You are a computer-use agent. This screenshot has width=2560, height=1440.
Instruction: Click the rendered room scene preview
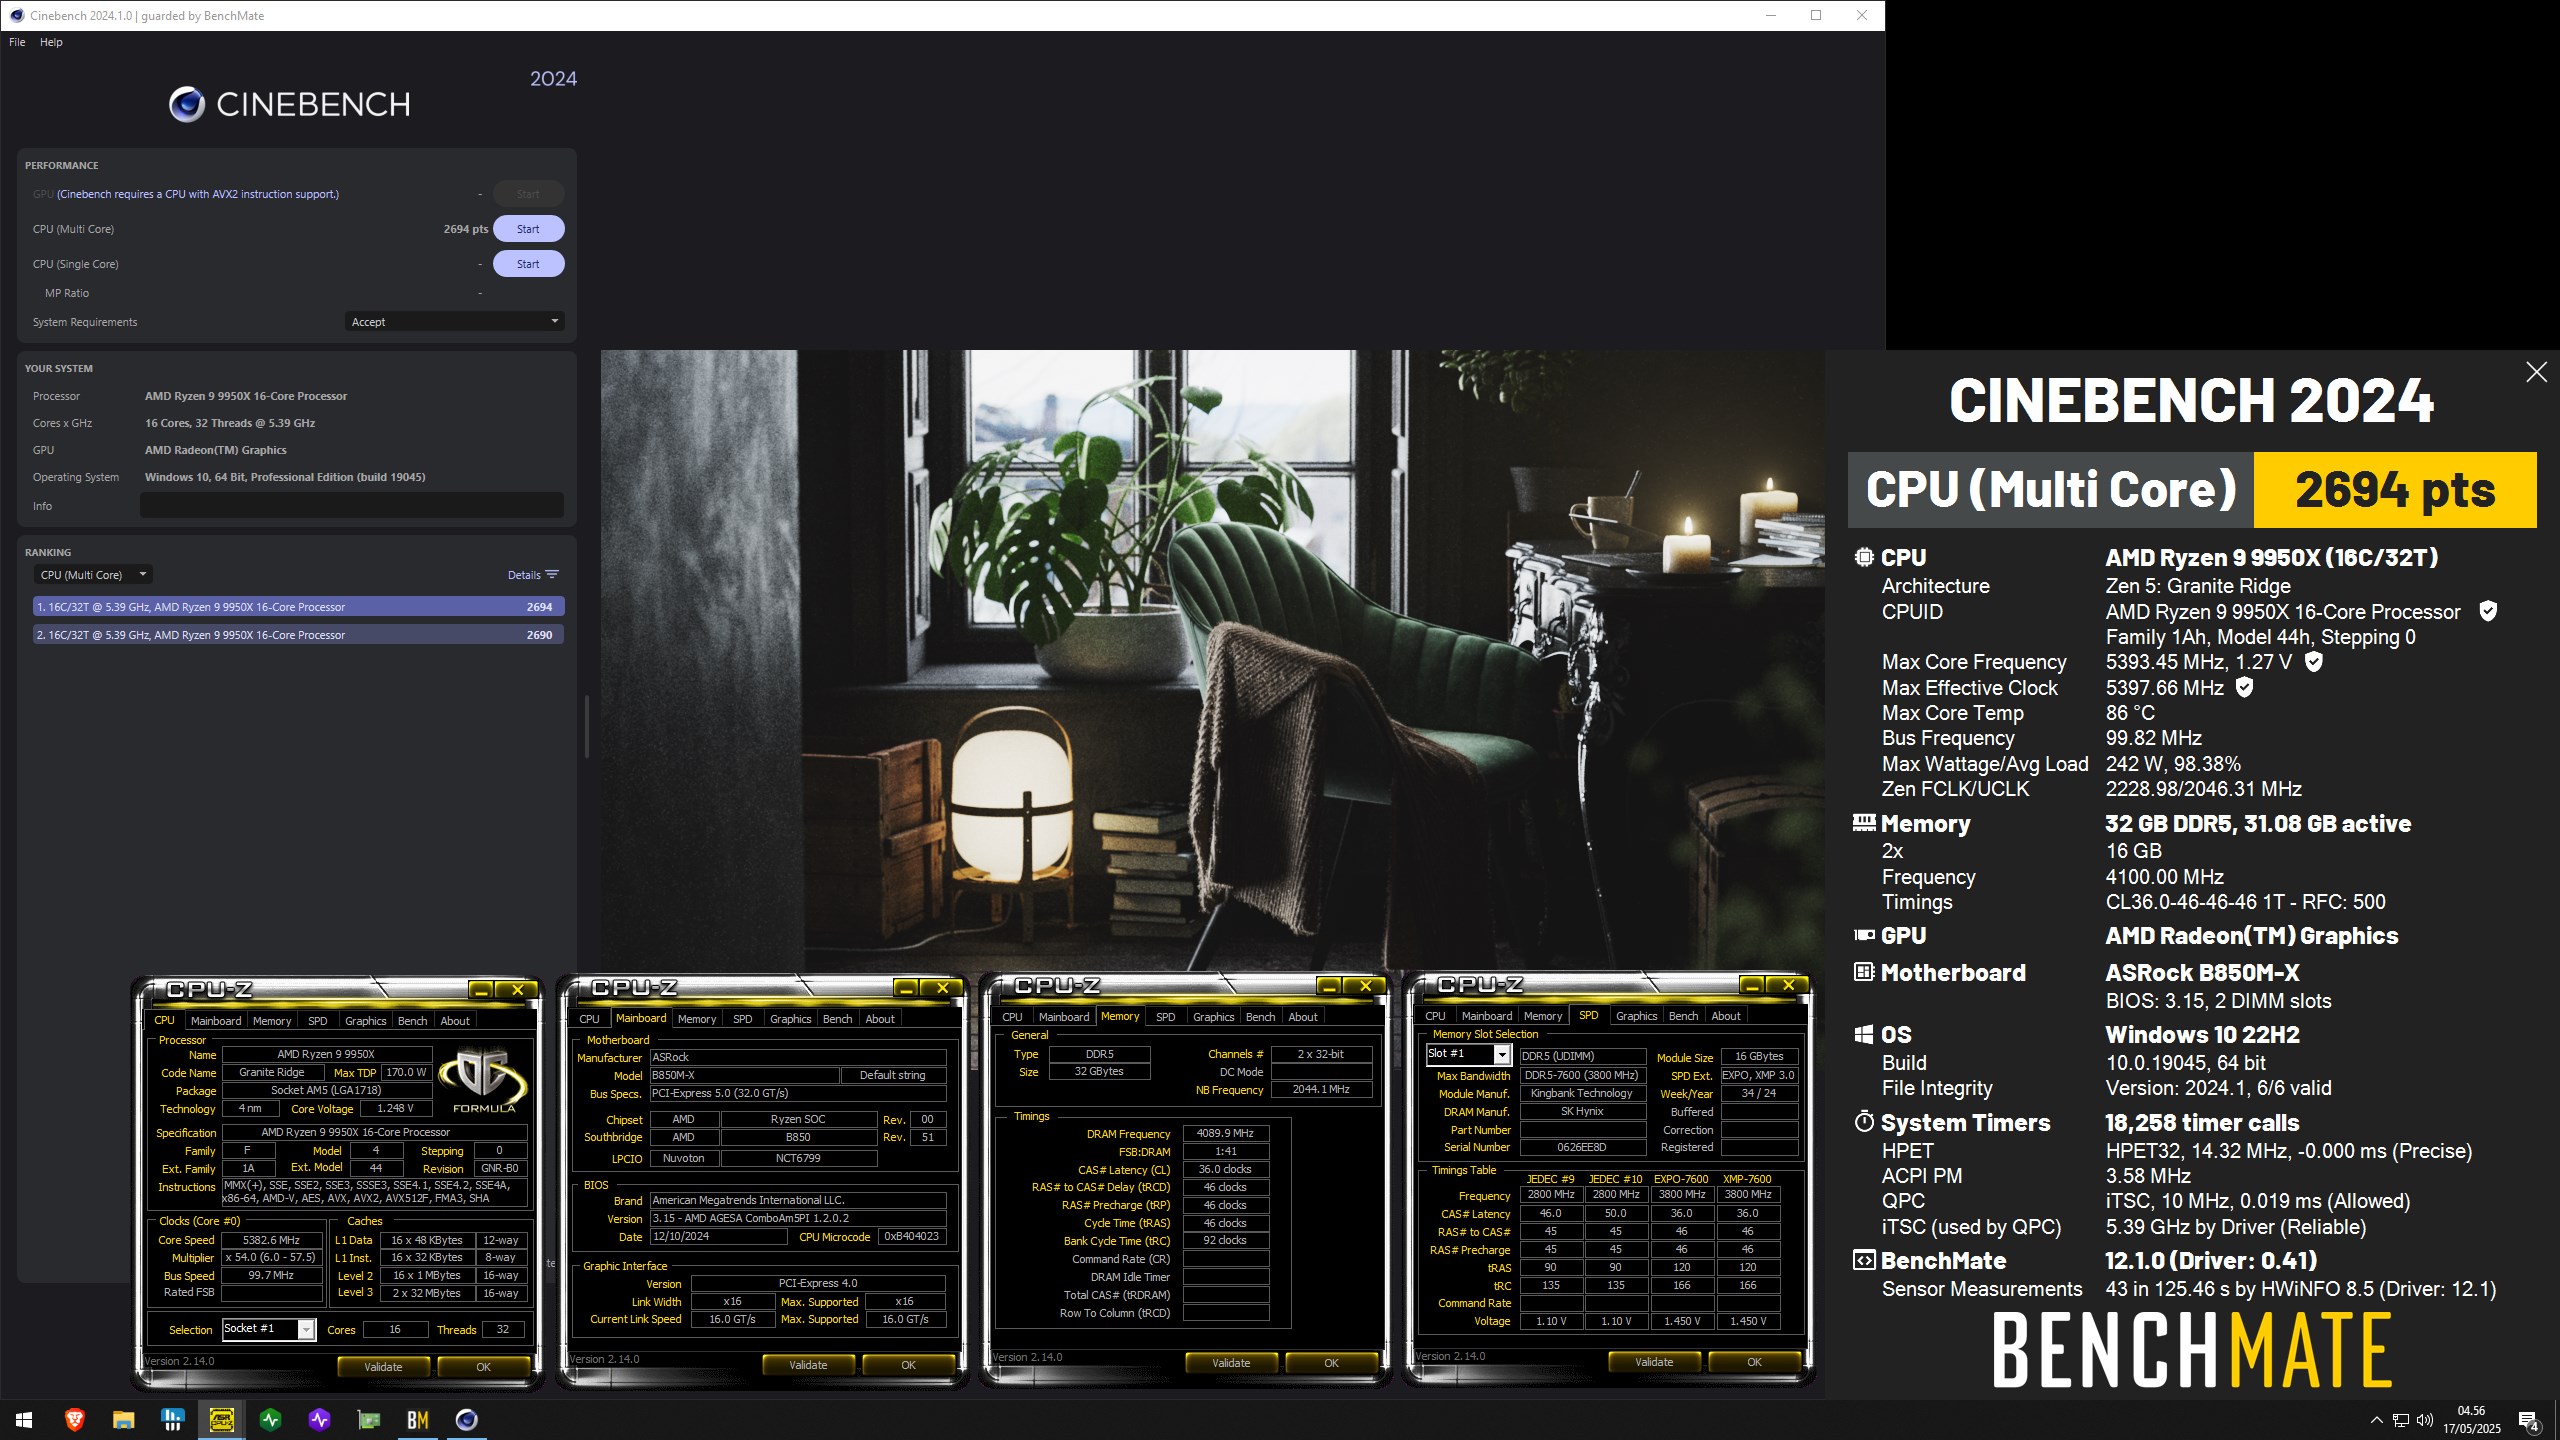pos(1212,660)
